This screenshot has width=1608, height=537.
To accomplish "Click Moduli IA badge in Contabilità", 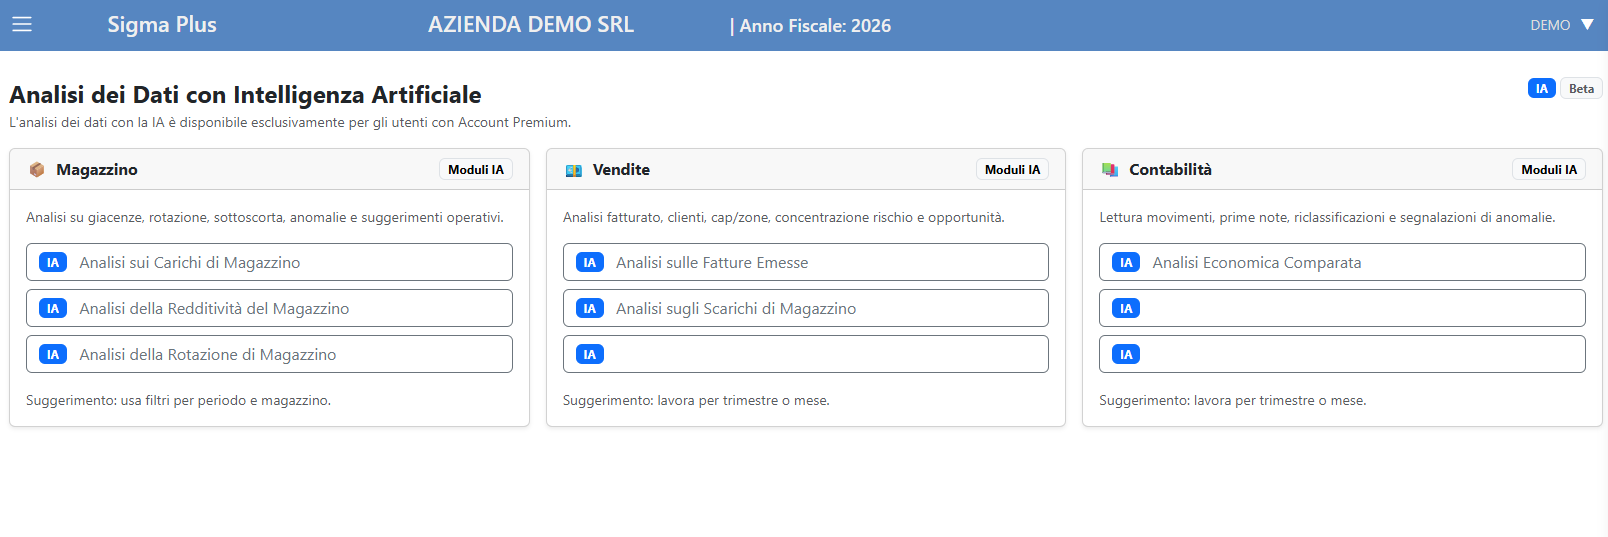I will click(1549, 170).
